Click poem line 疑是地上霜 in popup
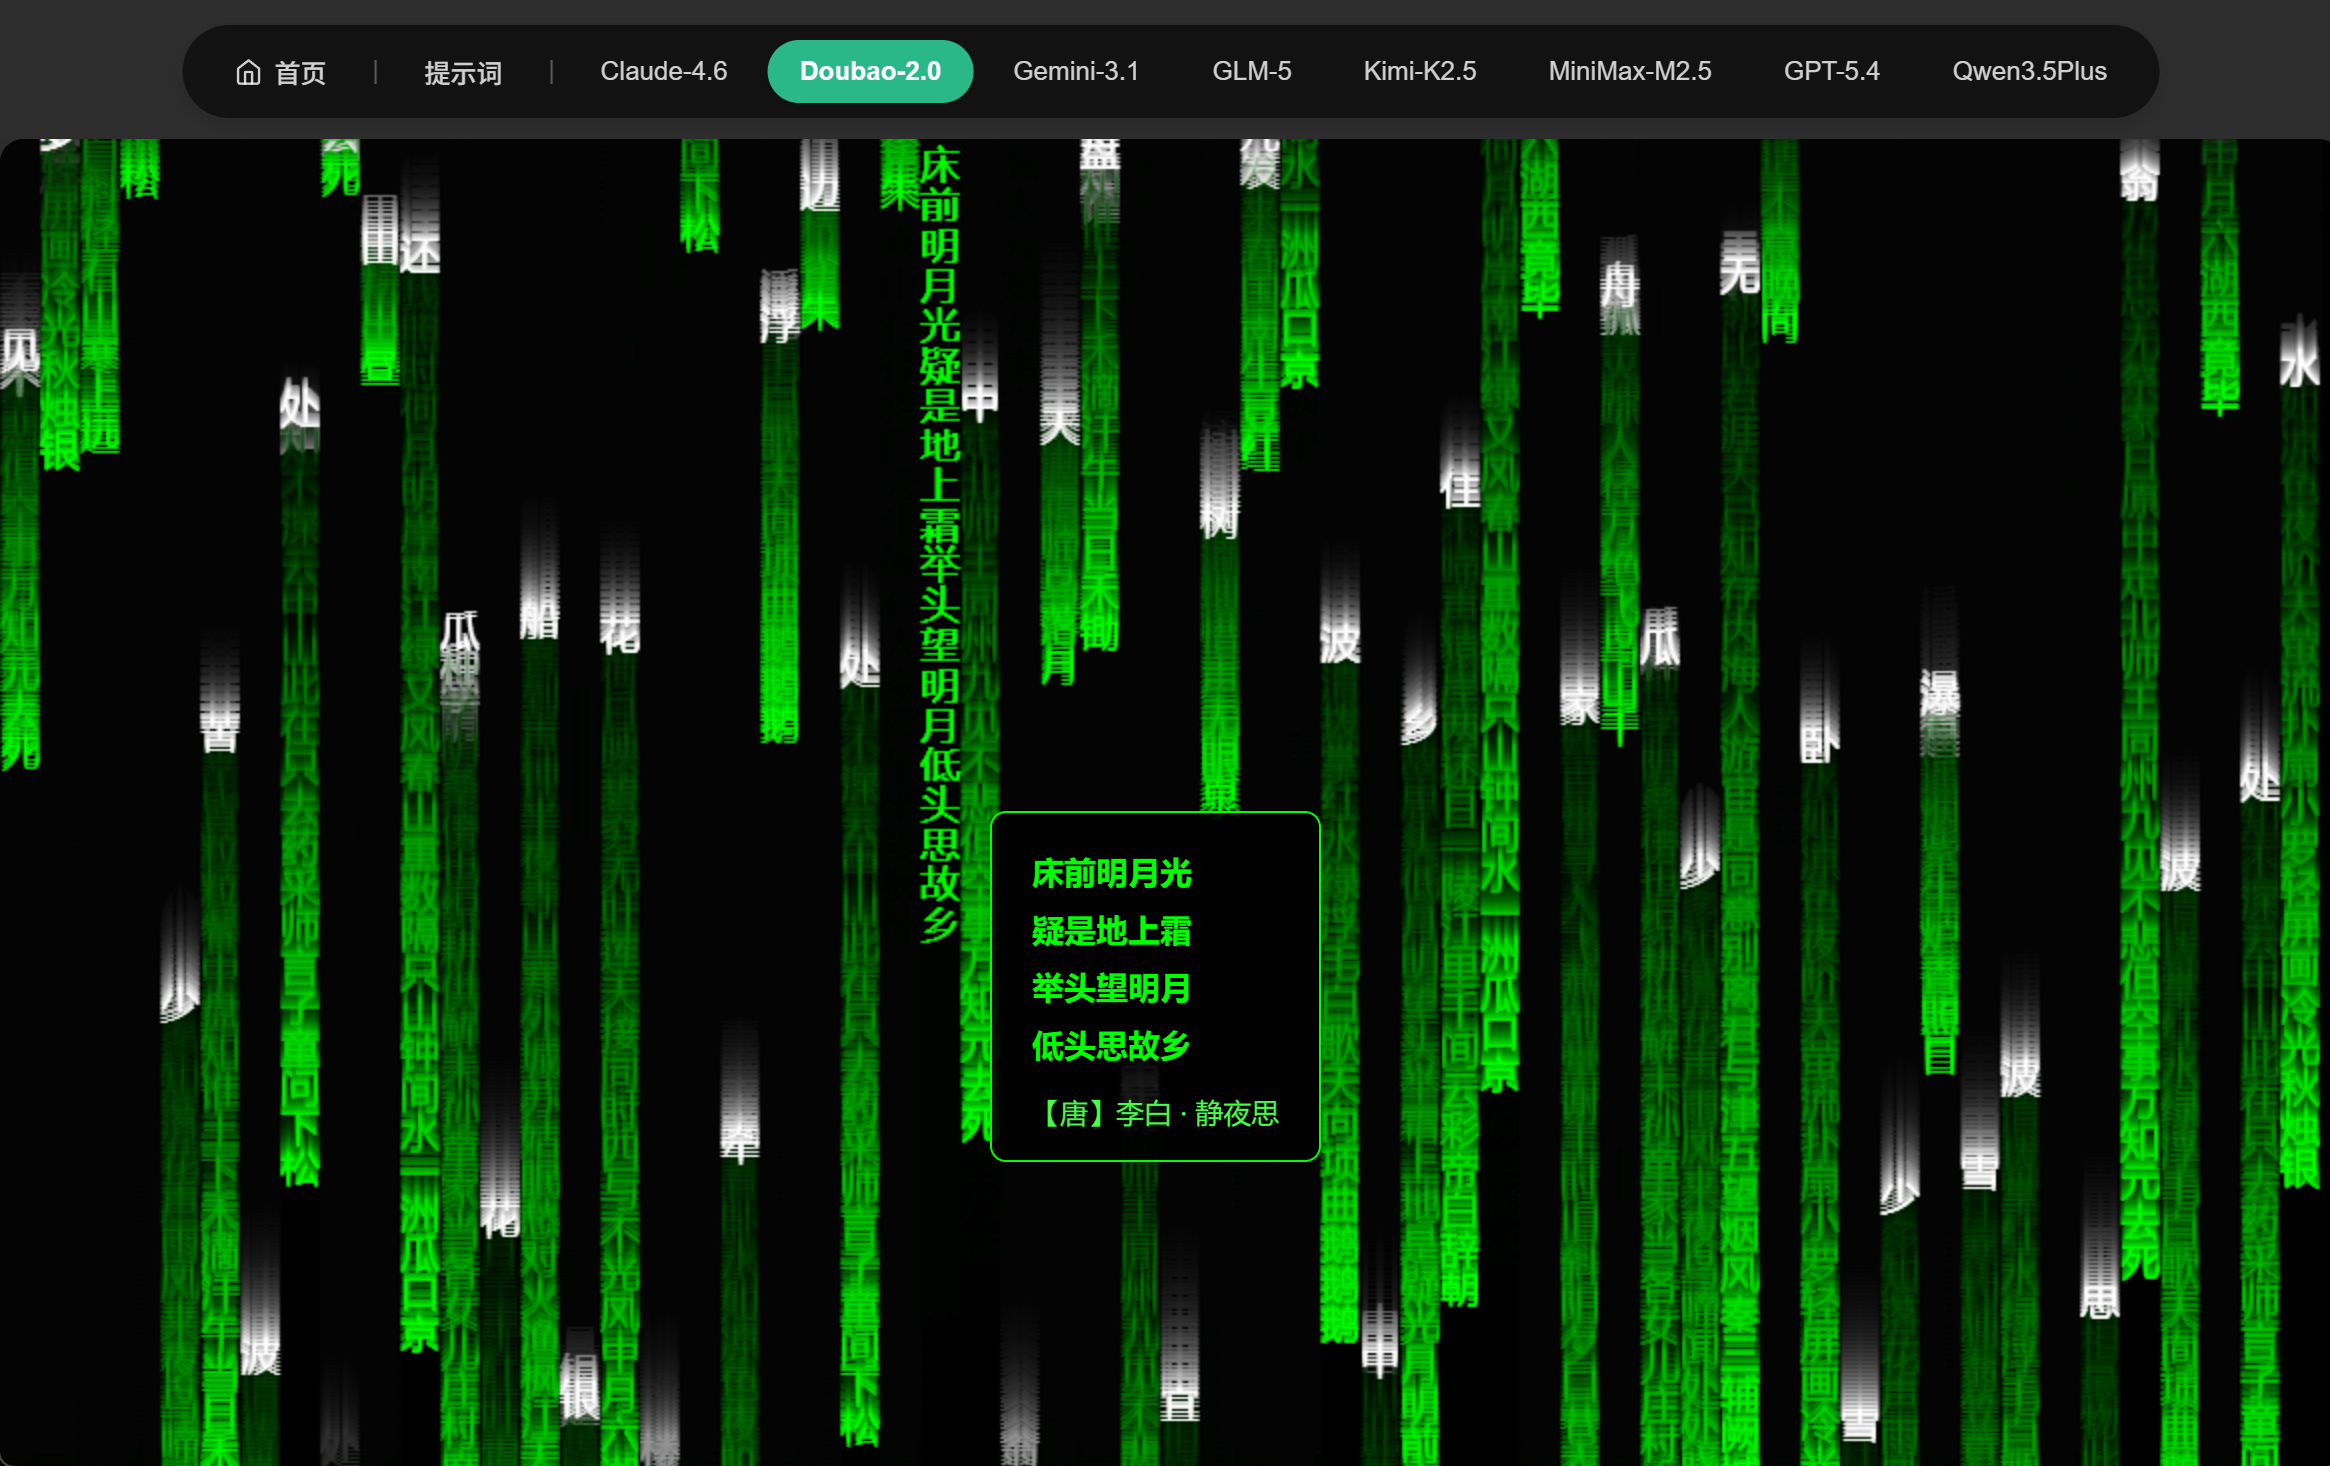Image resolution: width=2330 pixels, height=1466 pixels. click(1110, 931)
